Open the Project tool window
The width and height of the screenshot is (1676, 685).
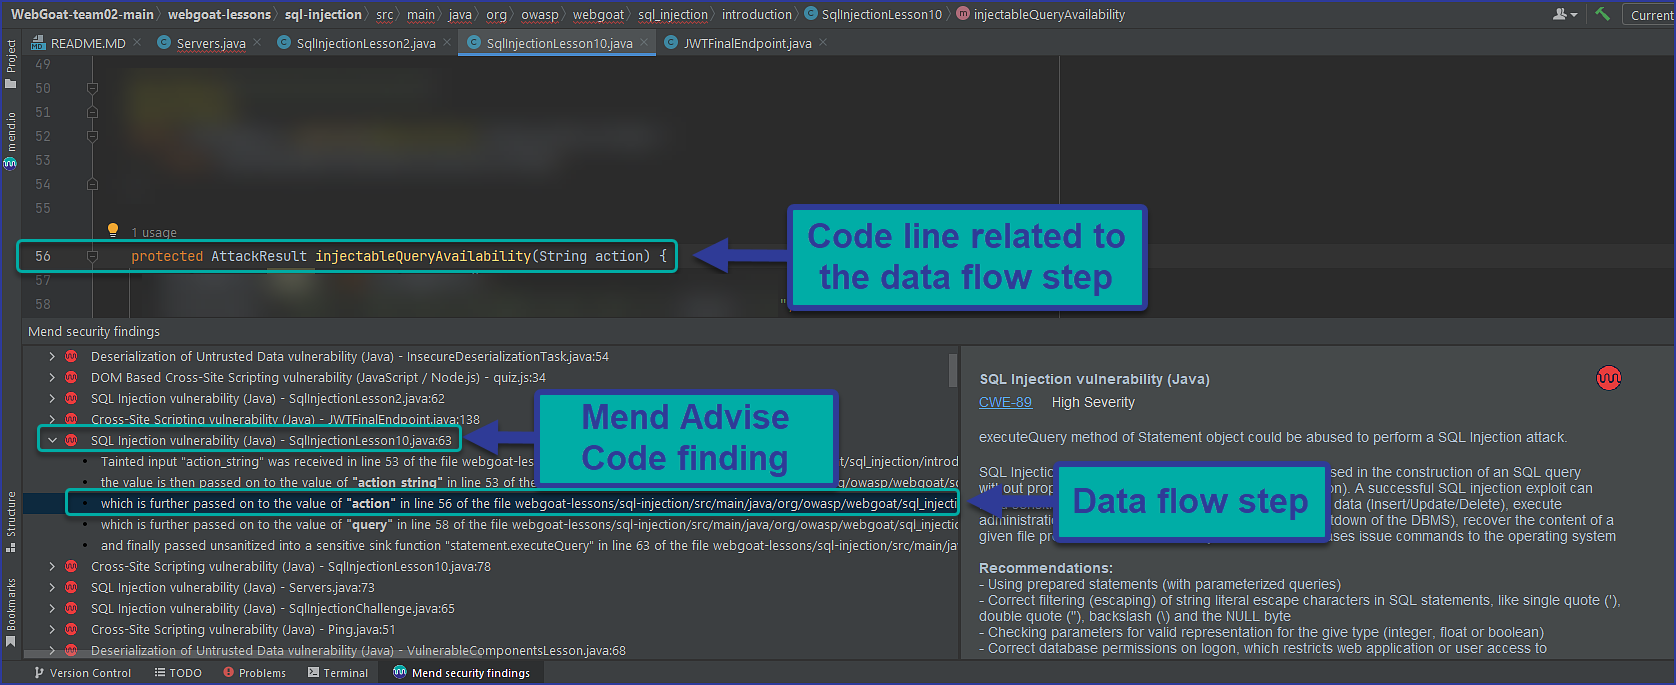[x=11, y=62]
